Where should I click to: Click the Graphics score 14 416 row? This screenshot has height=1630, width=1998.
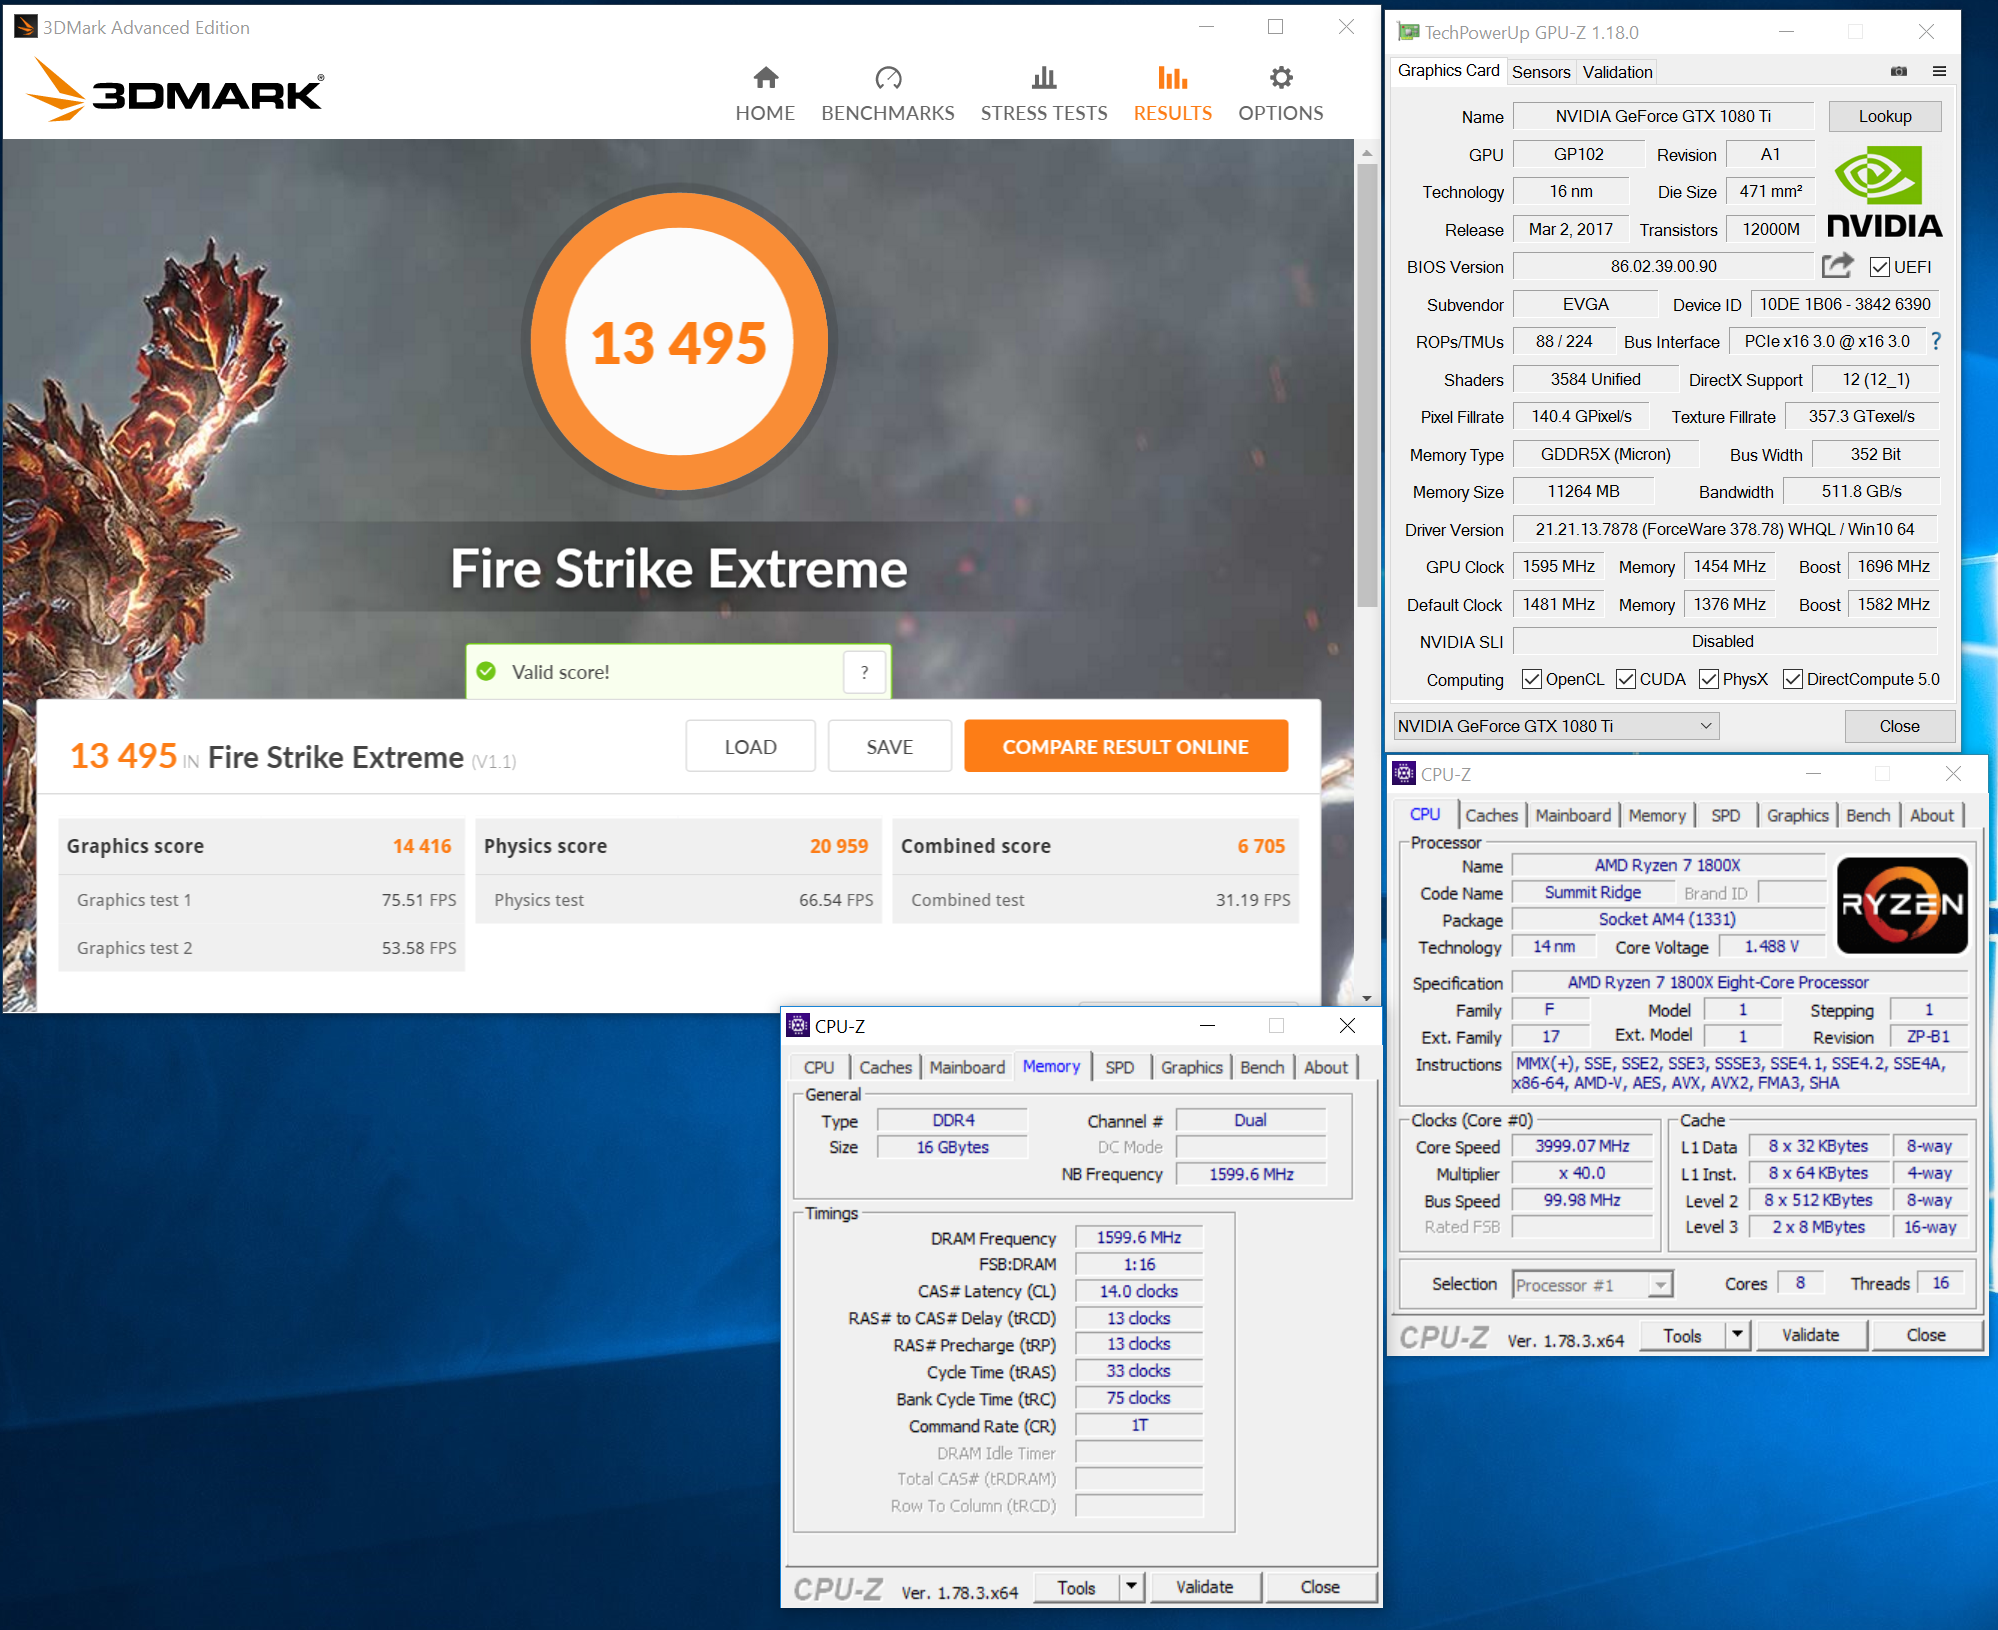(x=261, y=846)
